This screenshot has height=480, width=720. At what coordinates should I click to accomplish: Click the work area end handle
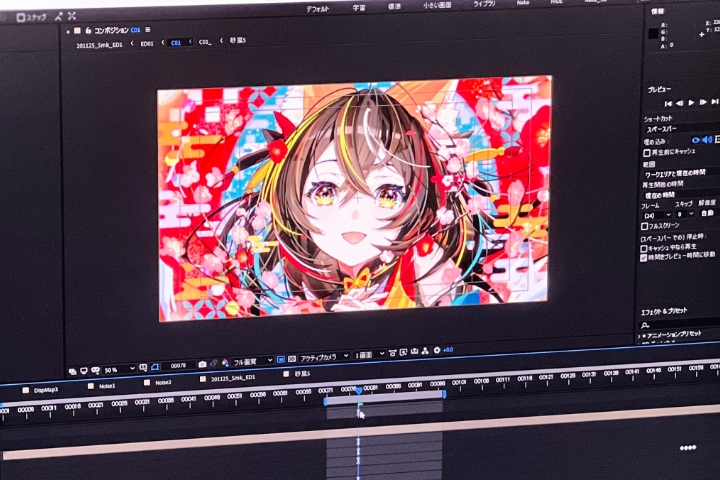(444, 394)
